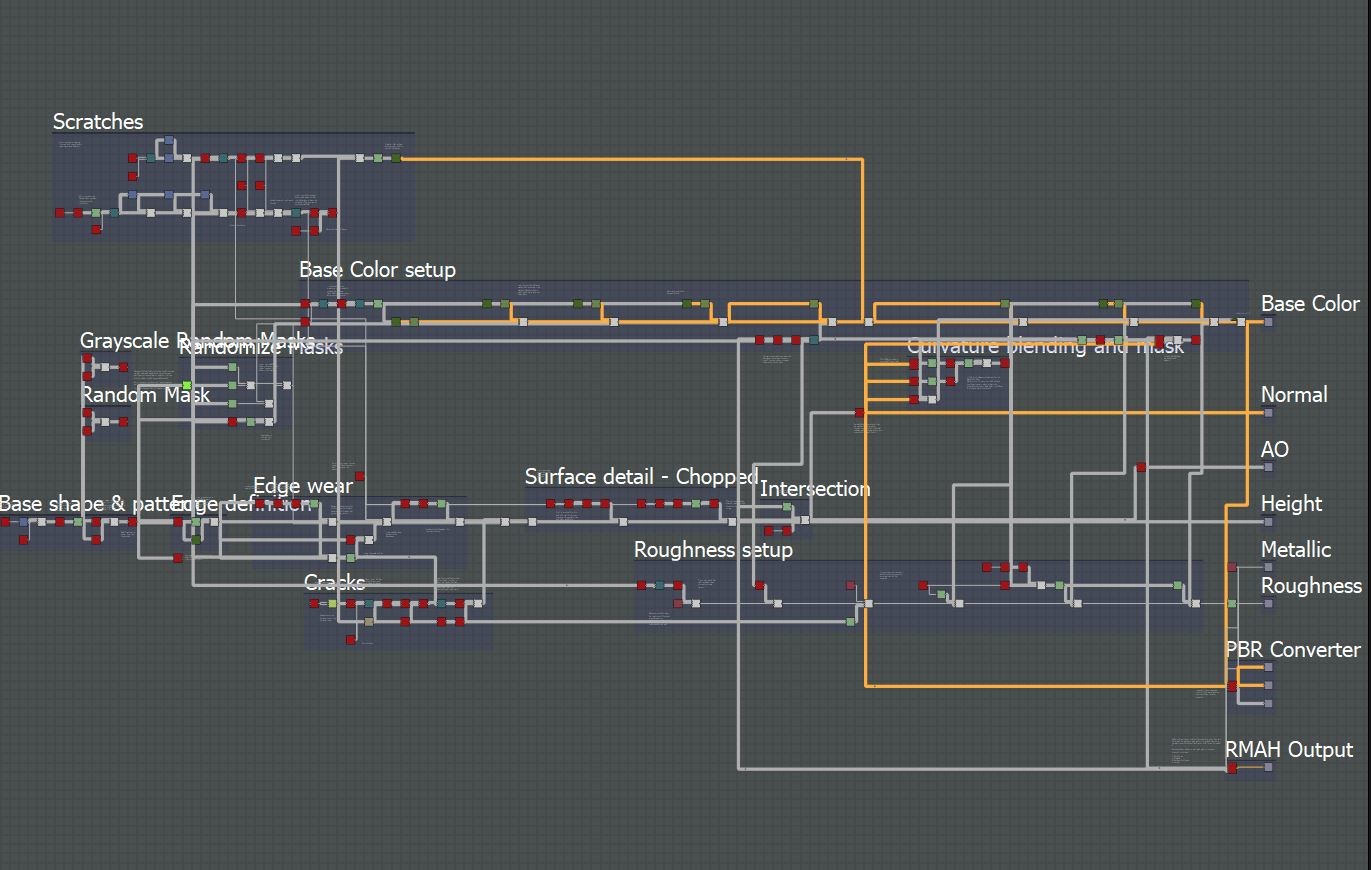Image resolution: width=1371 pixels, height=870 pixels.
Task: Select the Roughness setup frame title
Action: [x=713, y=550]
